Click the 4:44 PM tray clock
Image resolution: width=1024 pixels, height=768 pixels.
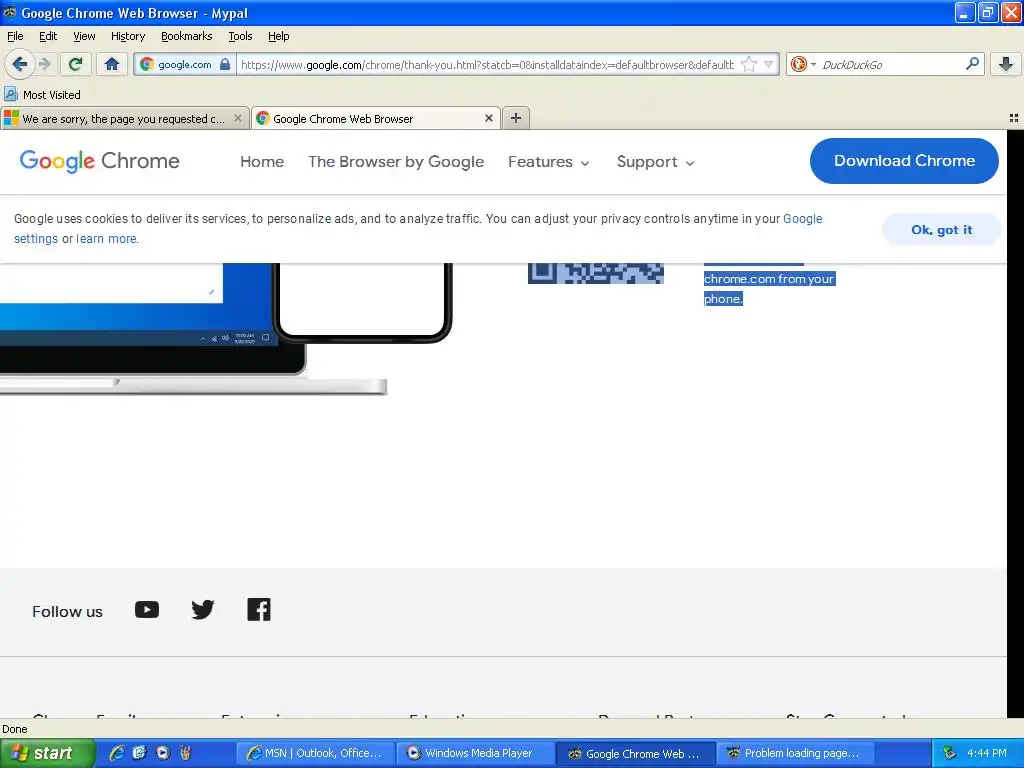pyautogui.click(x=986, y=753)
